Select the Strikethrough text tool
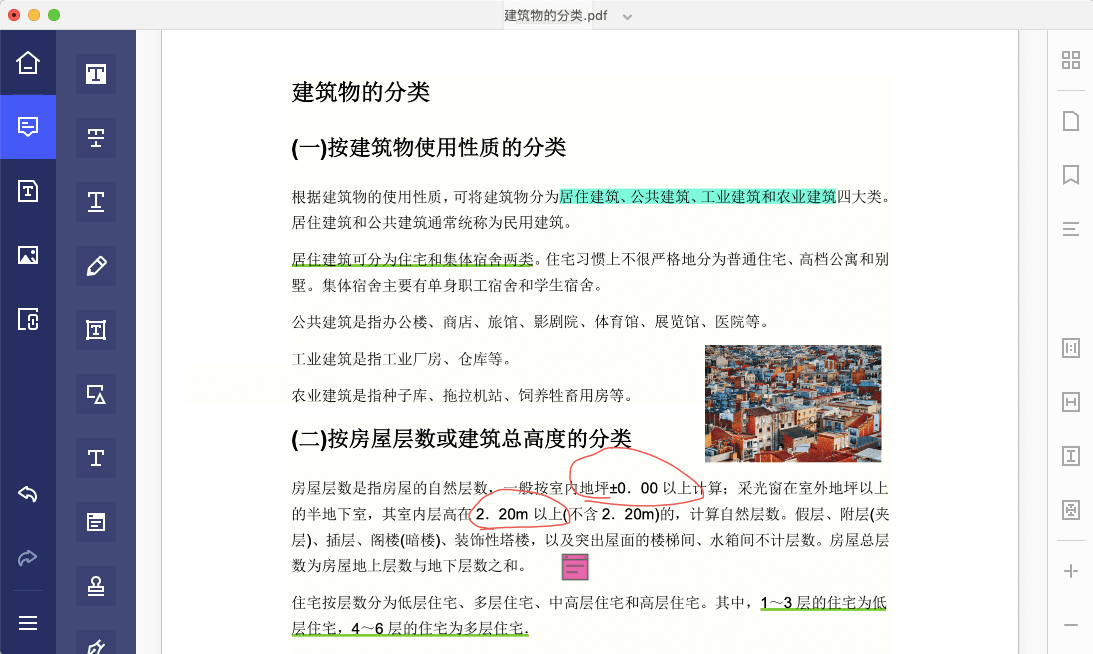The height and width of the screenshot is (654, 1093). click(x=96, y=137)
